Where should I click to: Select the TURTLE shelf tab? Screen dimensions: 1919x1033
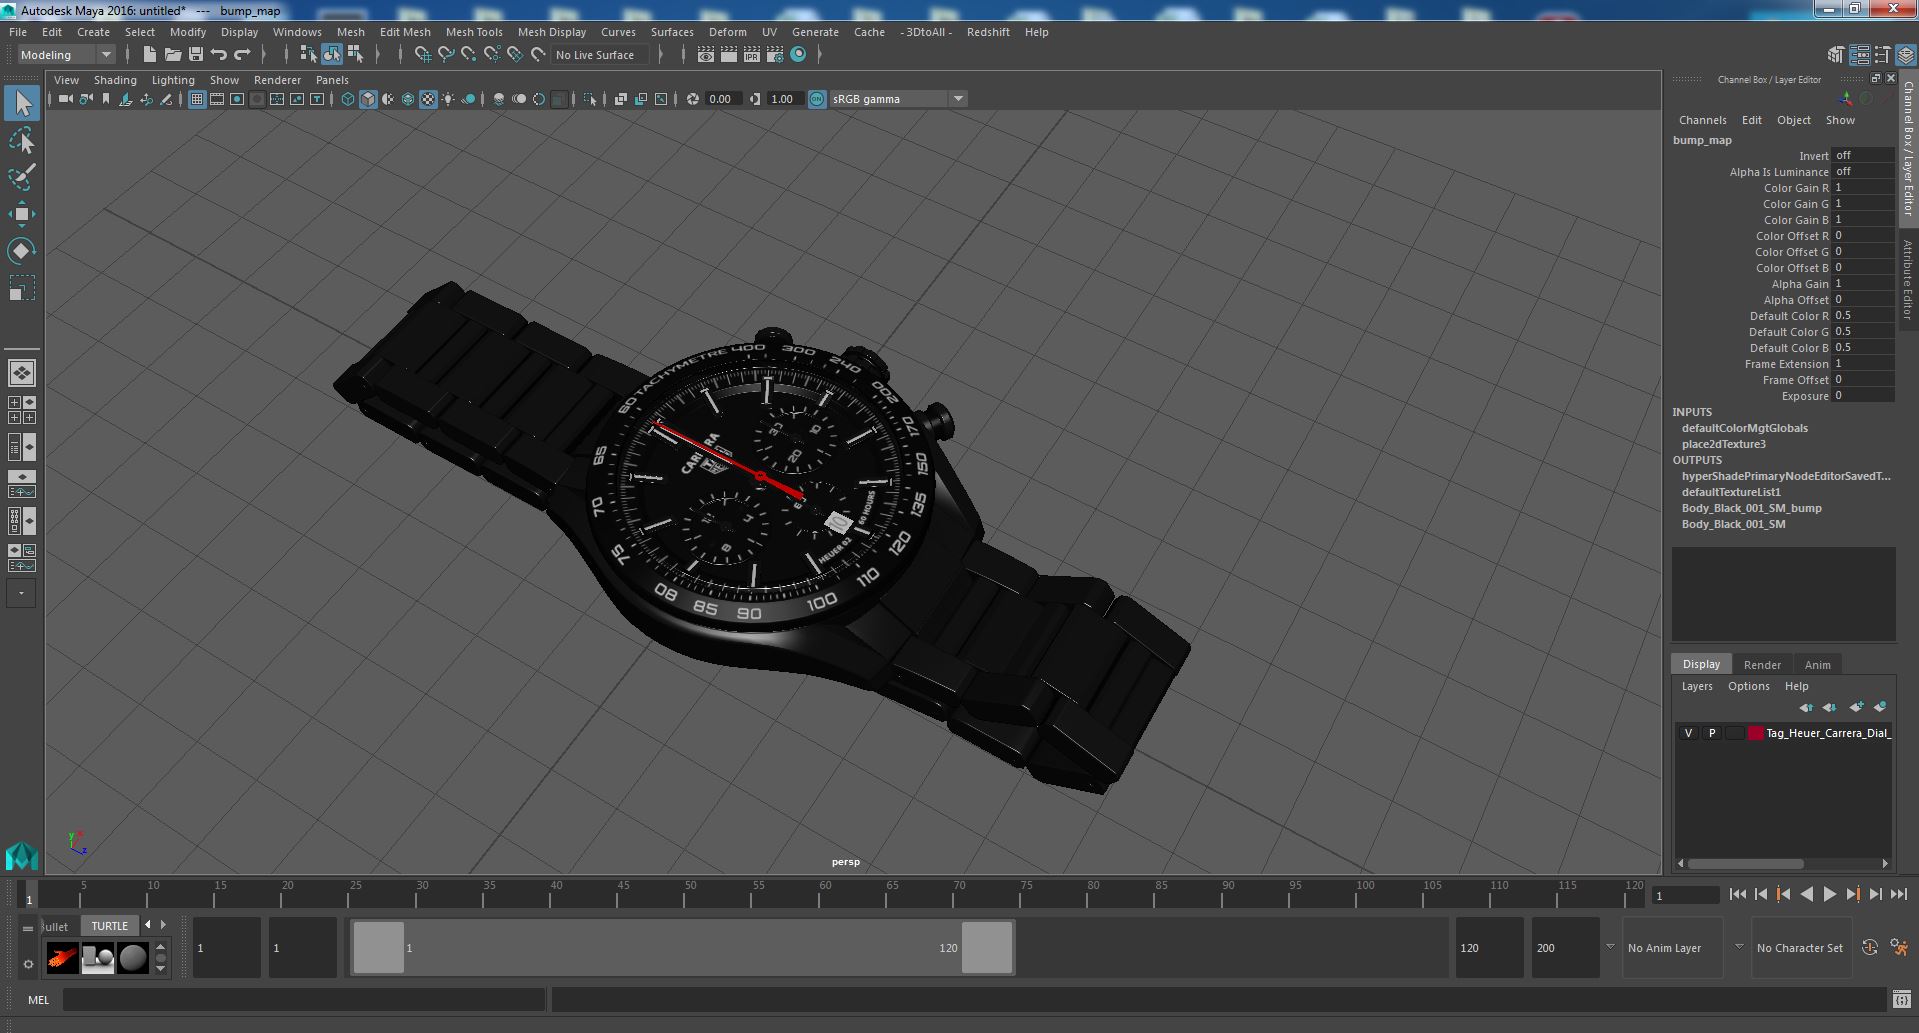[110, 926]
